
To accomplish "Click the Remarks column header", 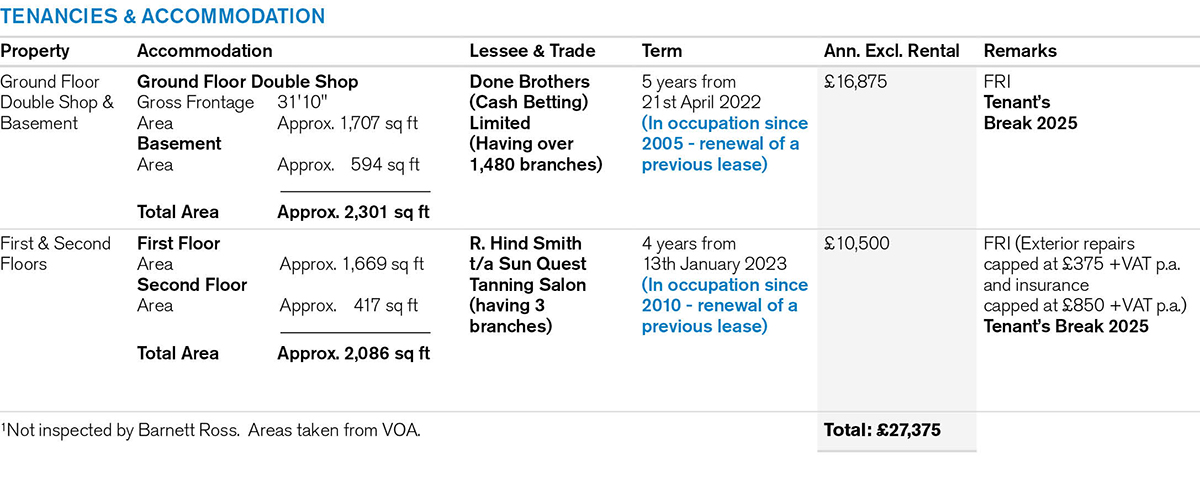I will (1020, 51).
